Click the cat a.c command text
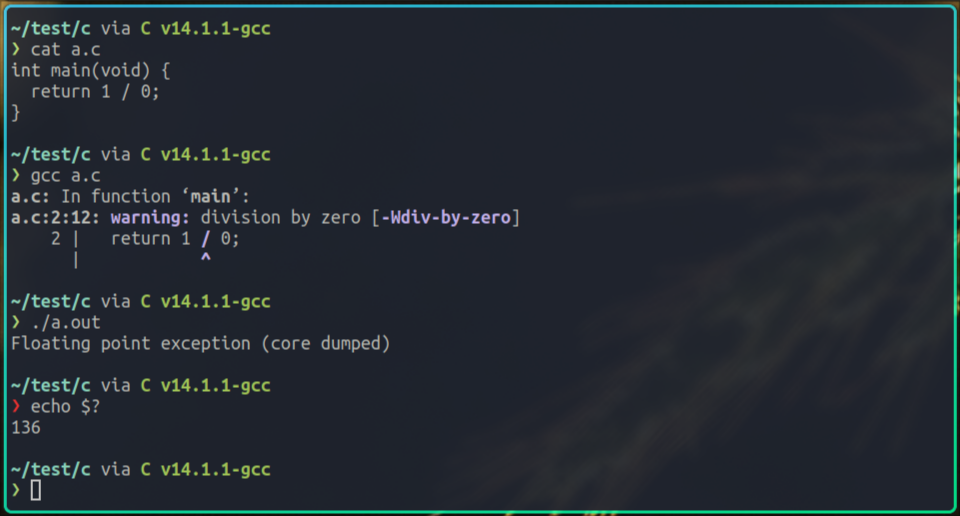960x516 pixels. tap(66, 50)
